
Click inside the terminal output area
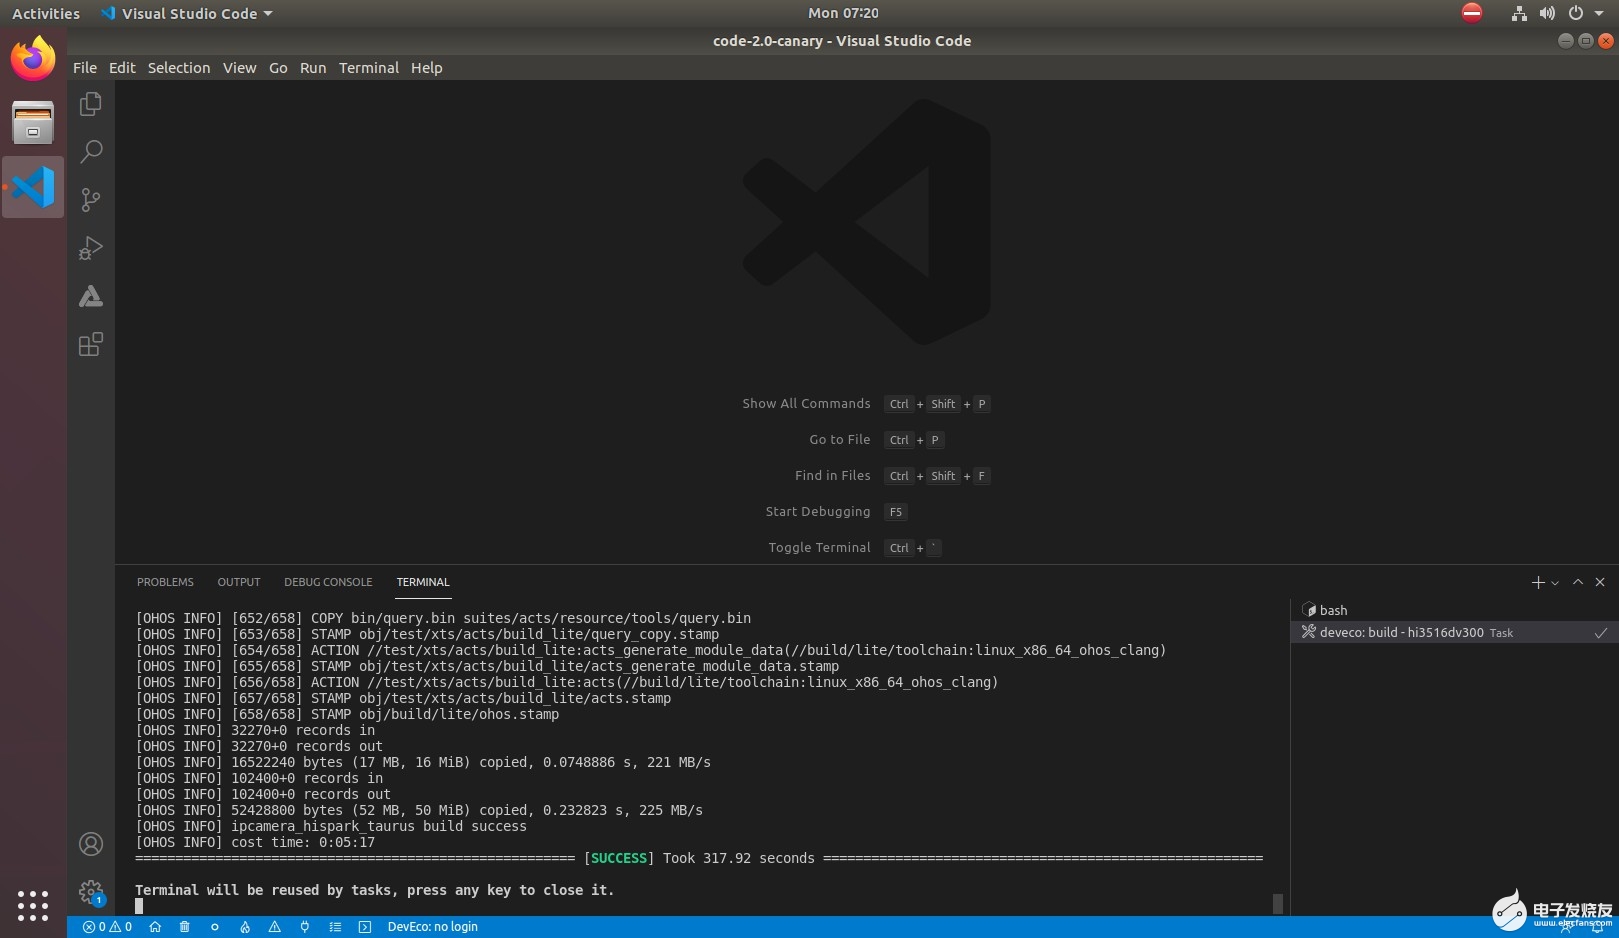tap(700, 760)
